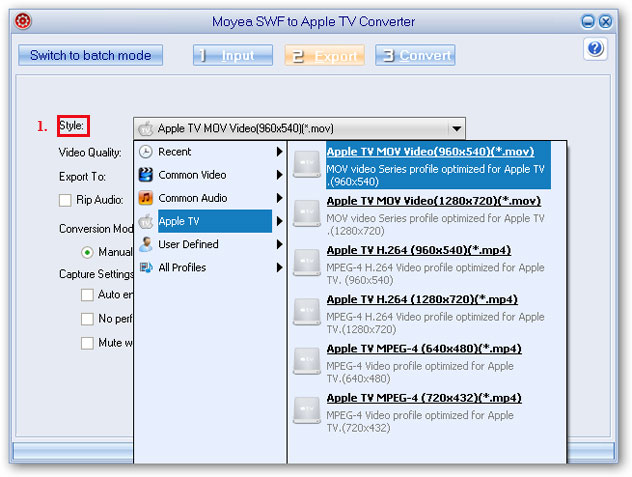Viewport: 632px width, 477px height.
Task: Choose Apple TV H.264 (960x540)(*.mp4) profile
Action: (419, 250)
